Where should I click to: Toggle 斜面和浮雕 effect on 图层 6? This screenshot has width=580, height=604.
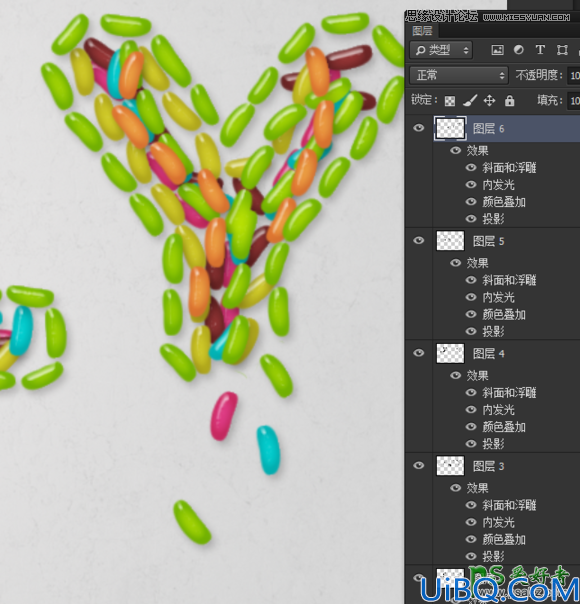[x=471, y=168]
